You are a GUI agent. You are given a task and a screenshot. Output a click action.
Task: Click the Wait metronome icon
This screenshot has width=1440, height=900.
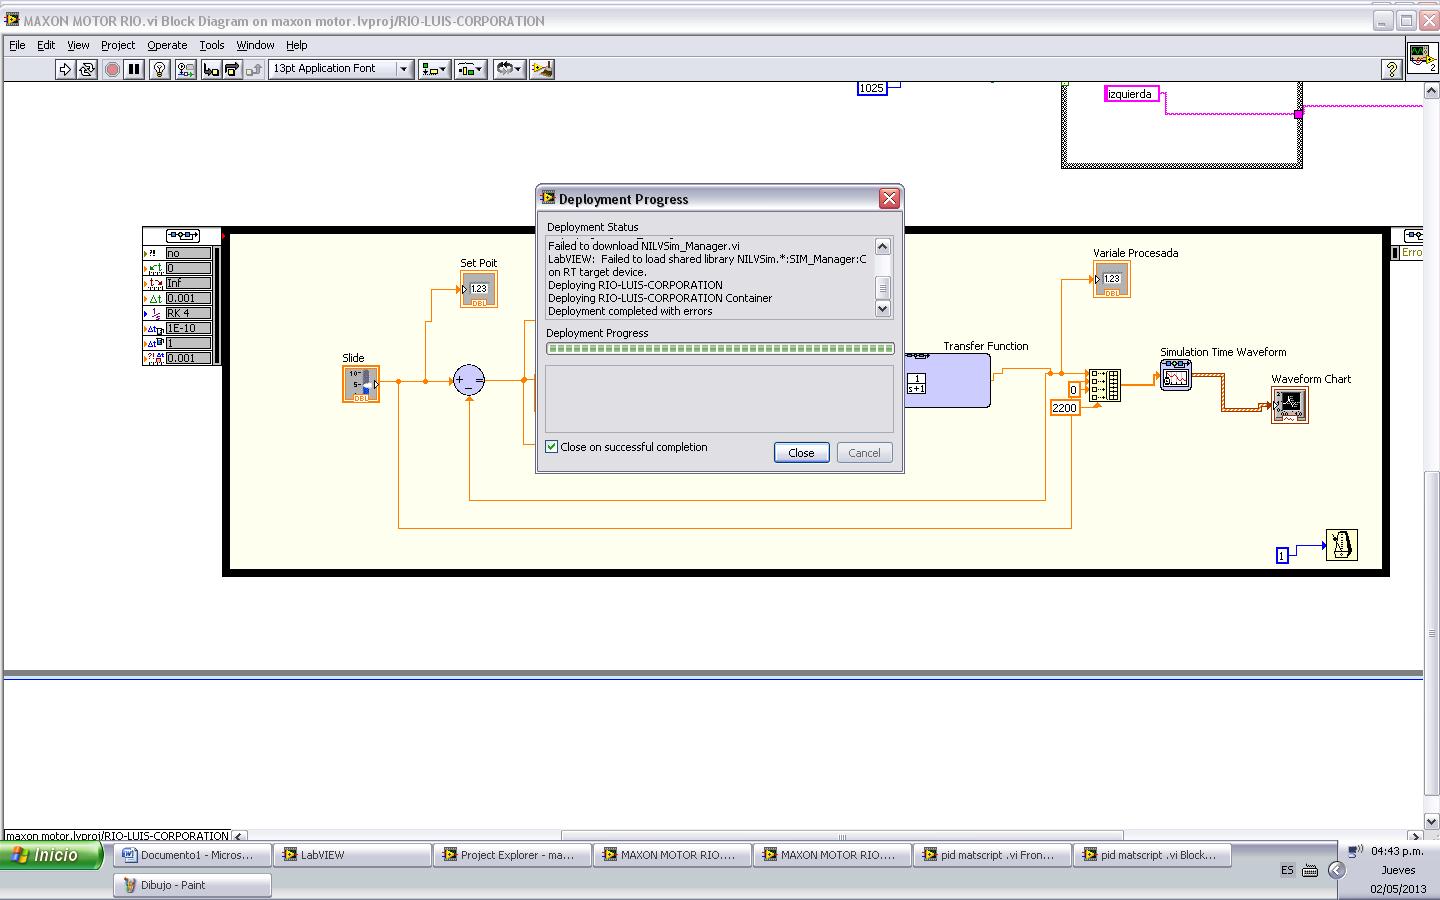tap(1342, 545)
